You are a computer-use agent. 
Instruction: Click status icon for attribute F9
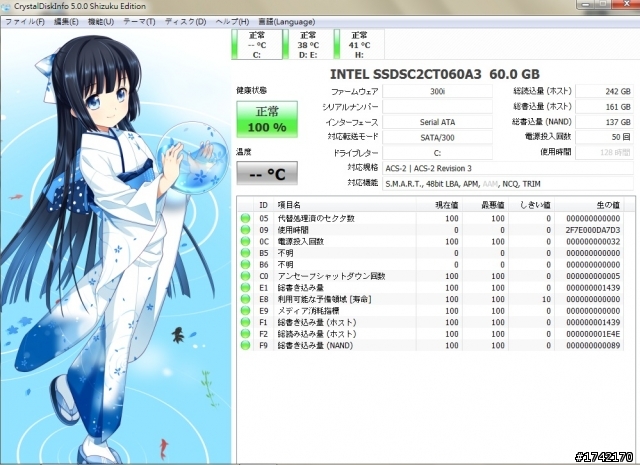point(245,345)
